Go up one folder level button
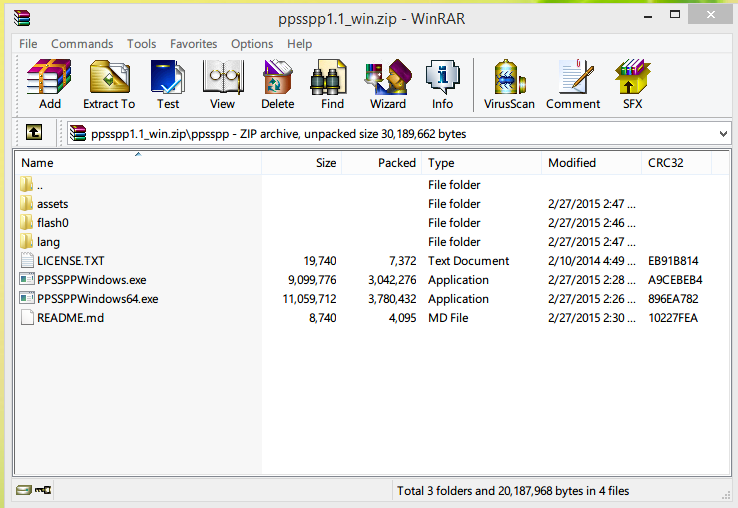The image size is (738, 508). (34, 133)
